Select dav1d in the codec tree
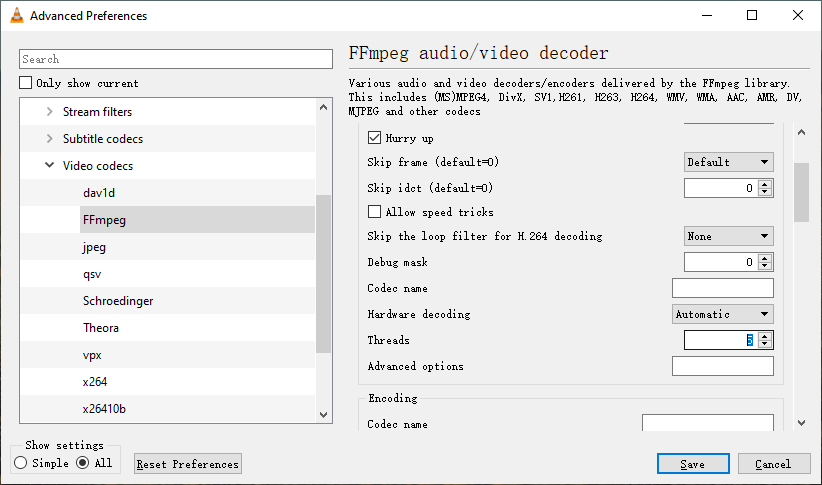 point(99,193)
